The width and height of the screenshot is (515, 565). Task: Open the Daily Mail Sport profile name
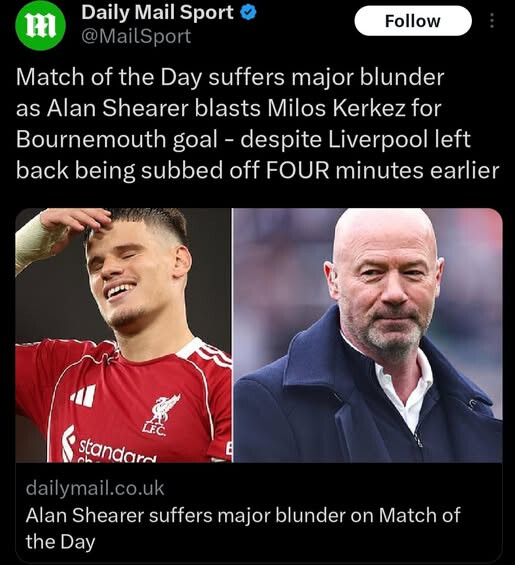coord(157,13)
